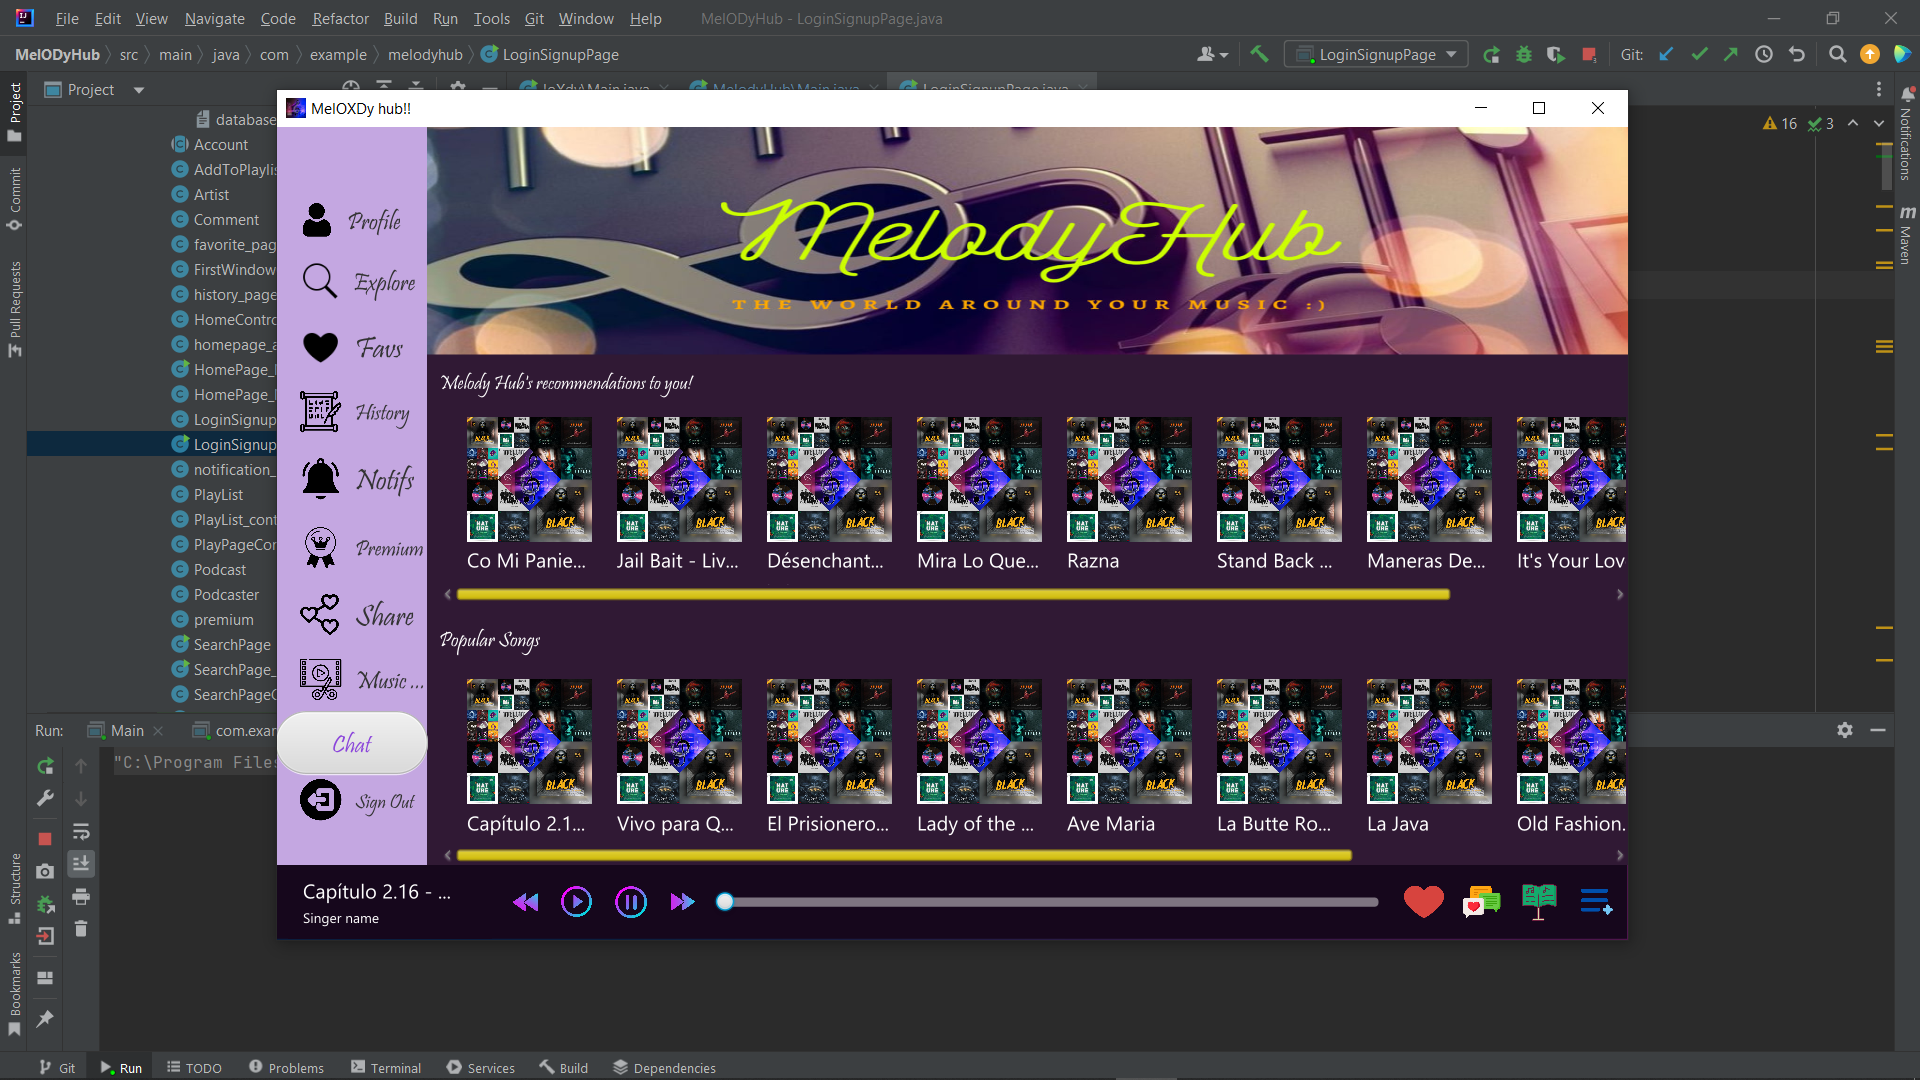This screenshot has height=1080, width=1920.
Task: Open song comments chat icon
Action: 1481,902
